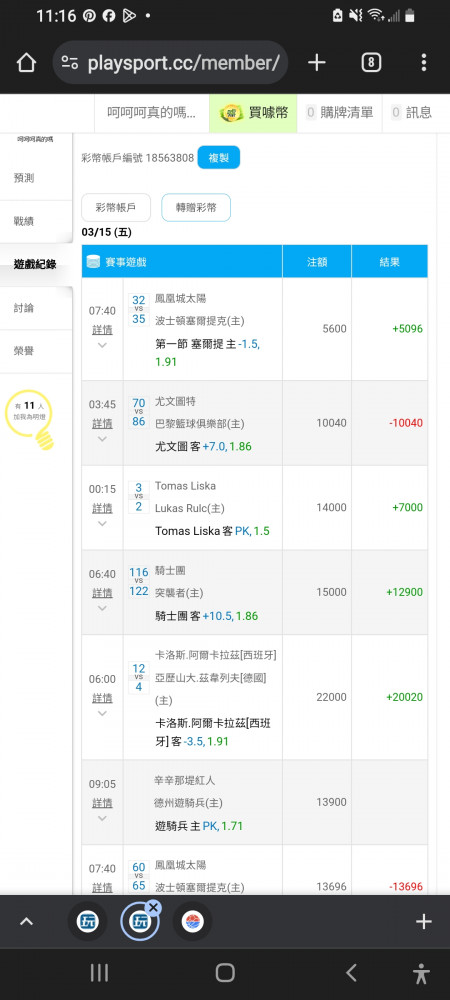Screen dimensions: 450x1000
Task: Expand the details chevron of the 00:15 Tomas Liska match
Action: (102, 524)
